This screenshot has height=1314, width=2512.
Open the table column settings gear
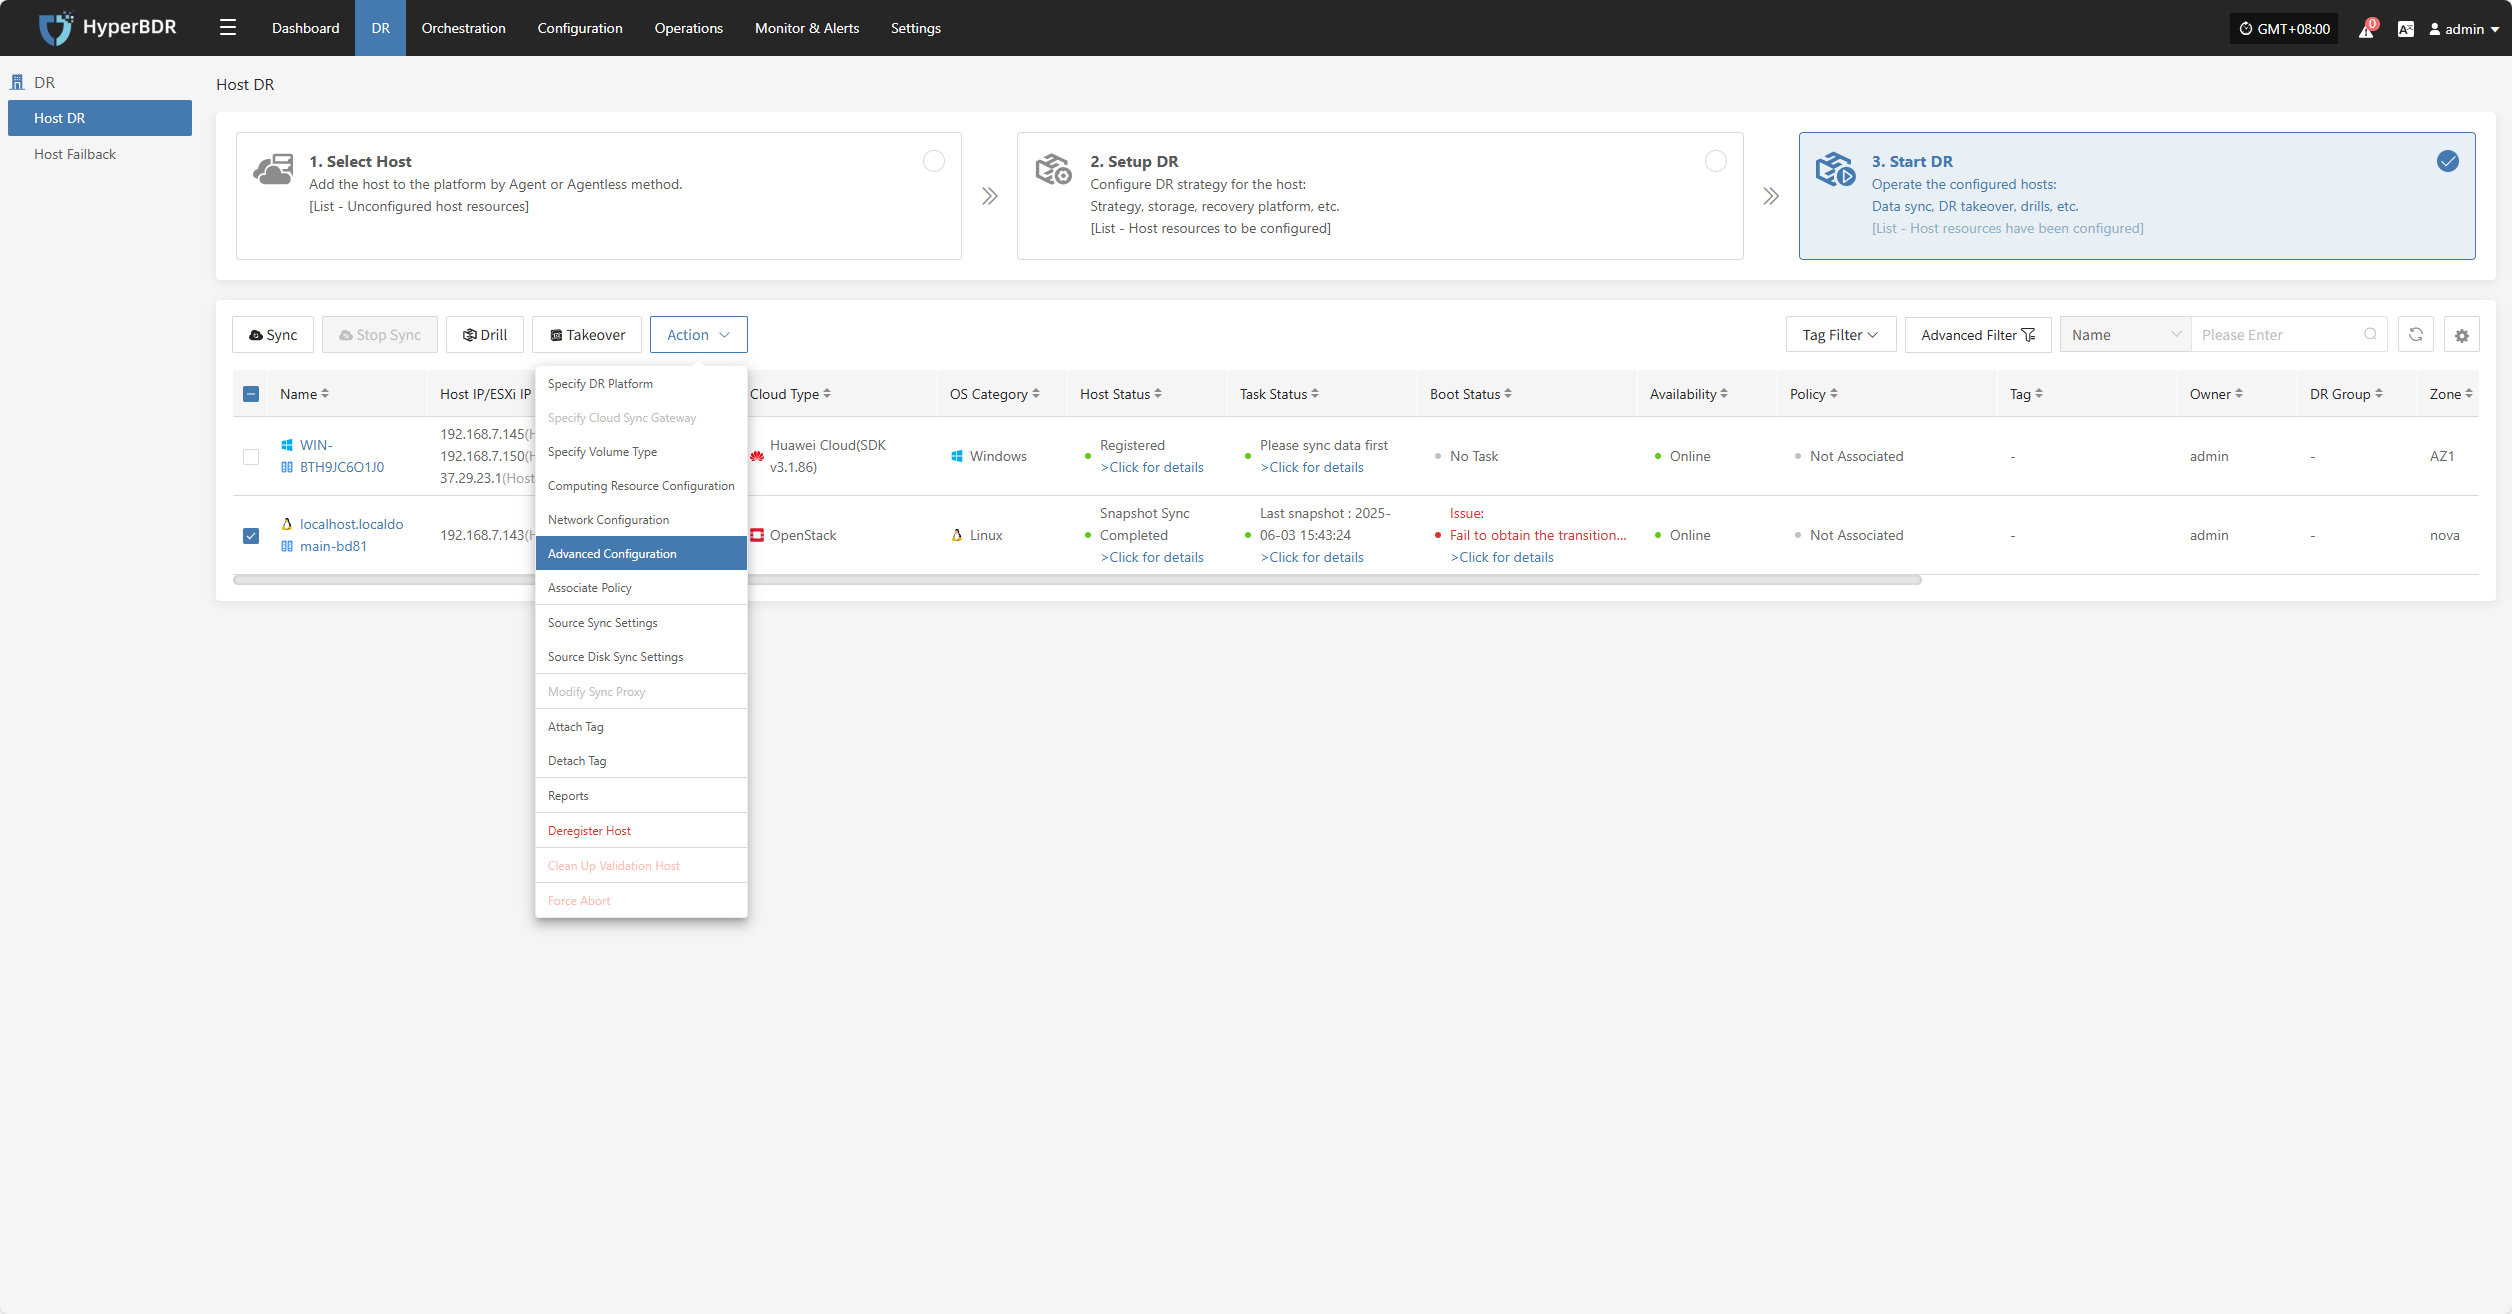[x=2462, y=335]
